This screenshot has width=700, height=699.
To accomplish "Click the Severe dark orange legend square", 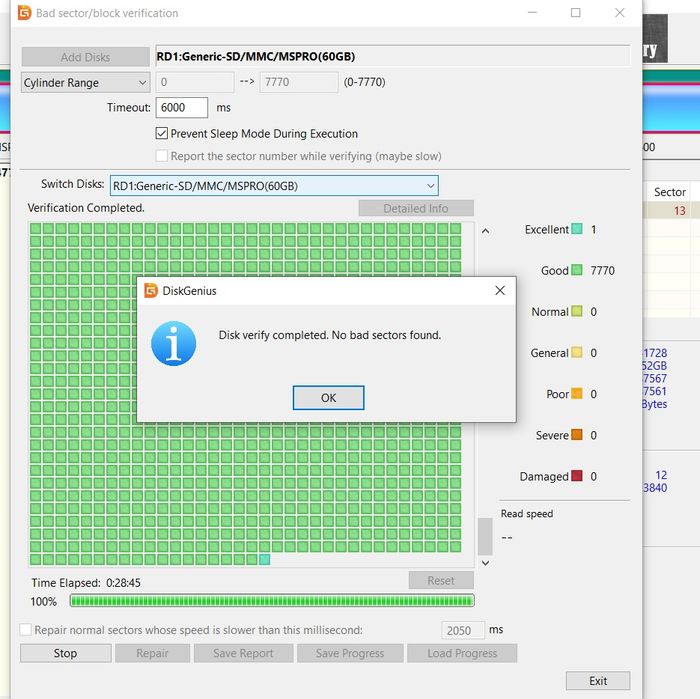I will coord(577,434).
